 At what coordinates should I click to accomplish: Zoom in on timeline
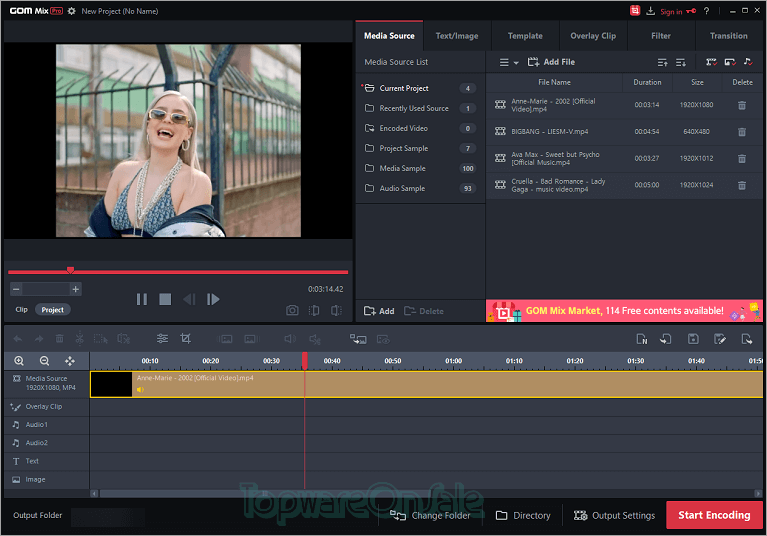pyautogui.click(x=19, y=361)
